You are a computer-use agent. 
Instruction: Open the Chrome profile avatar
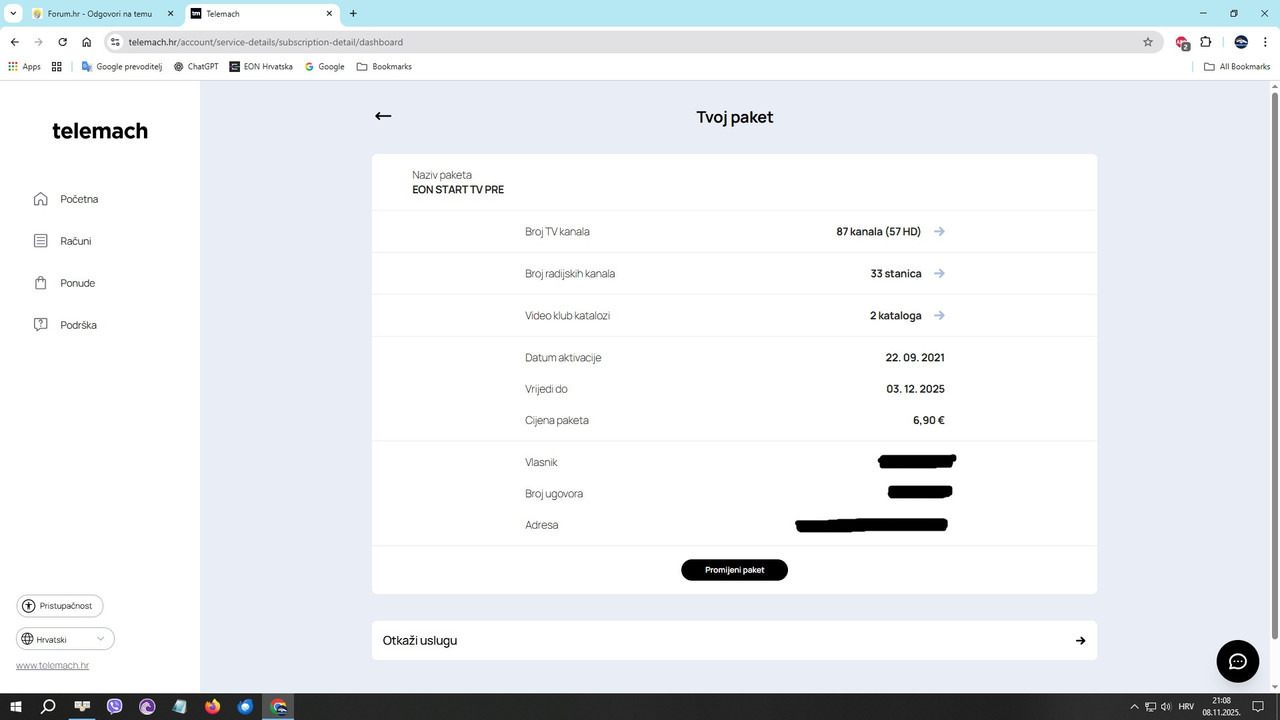[x=1241, y=42]
